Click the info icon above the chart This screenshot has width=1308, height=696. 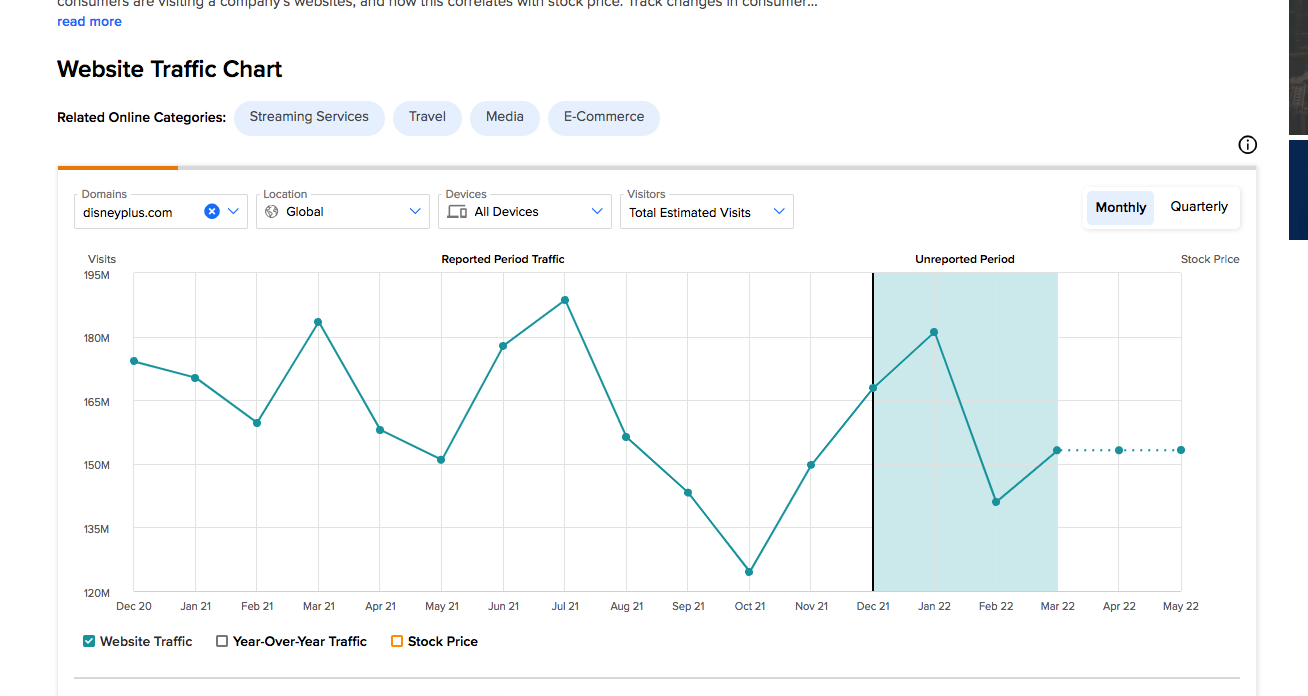point(1247,145)
